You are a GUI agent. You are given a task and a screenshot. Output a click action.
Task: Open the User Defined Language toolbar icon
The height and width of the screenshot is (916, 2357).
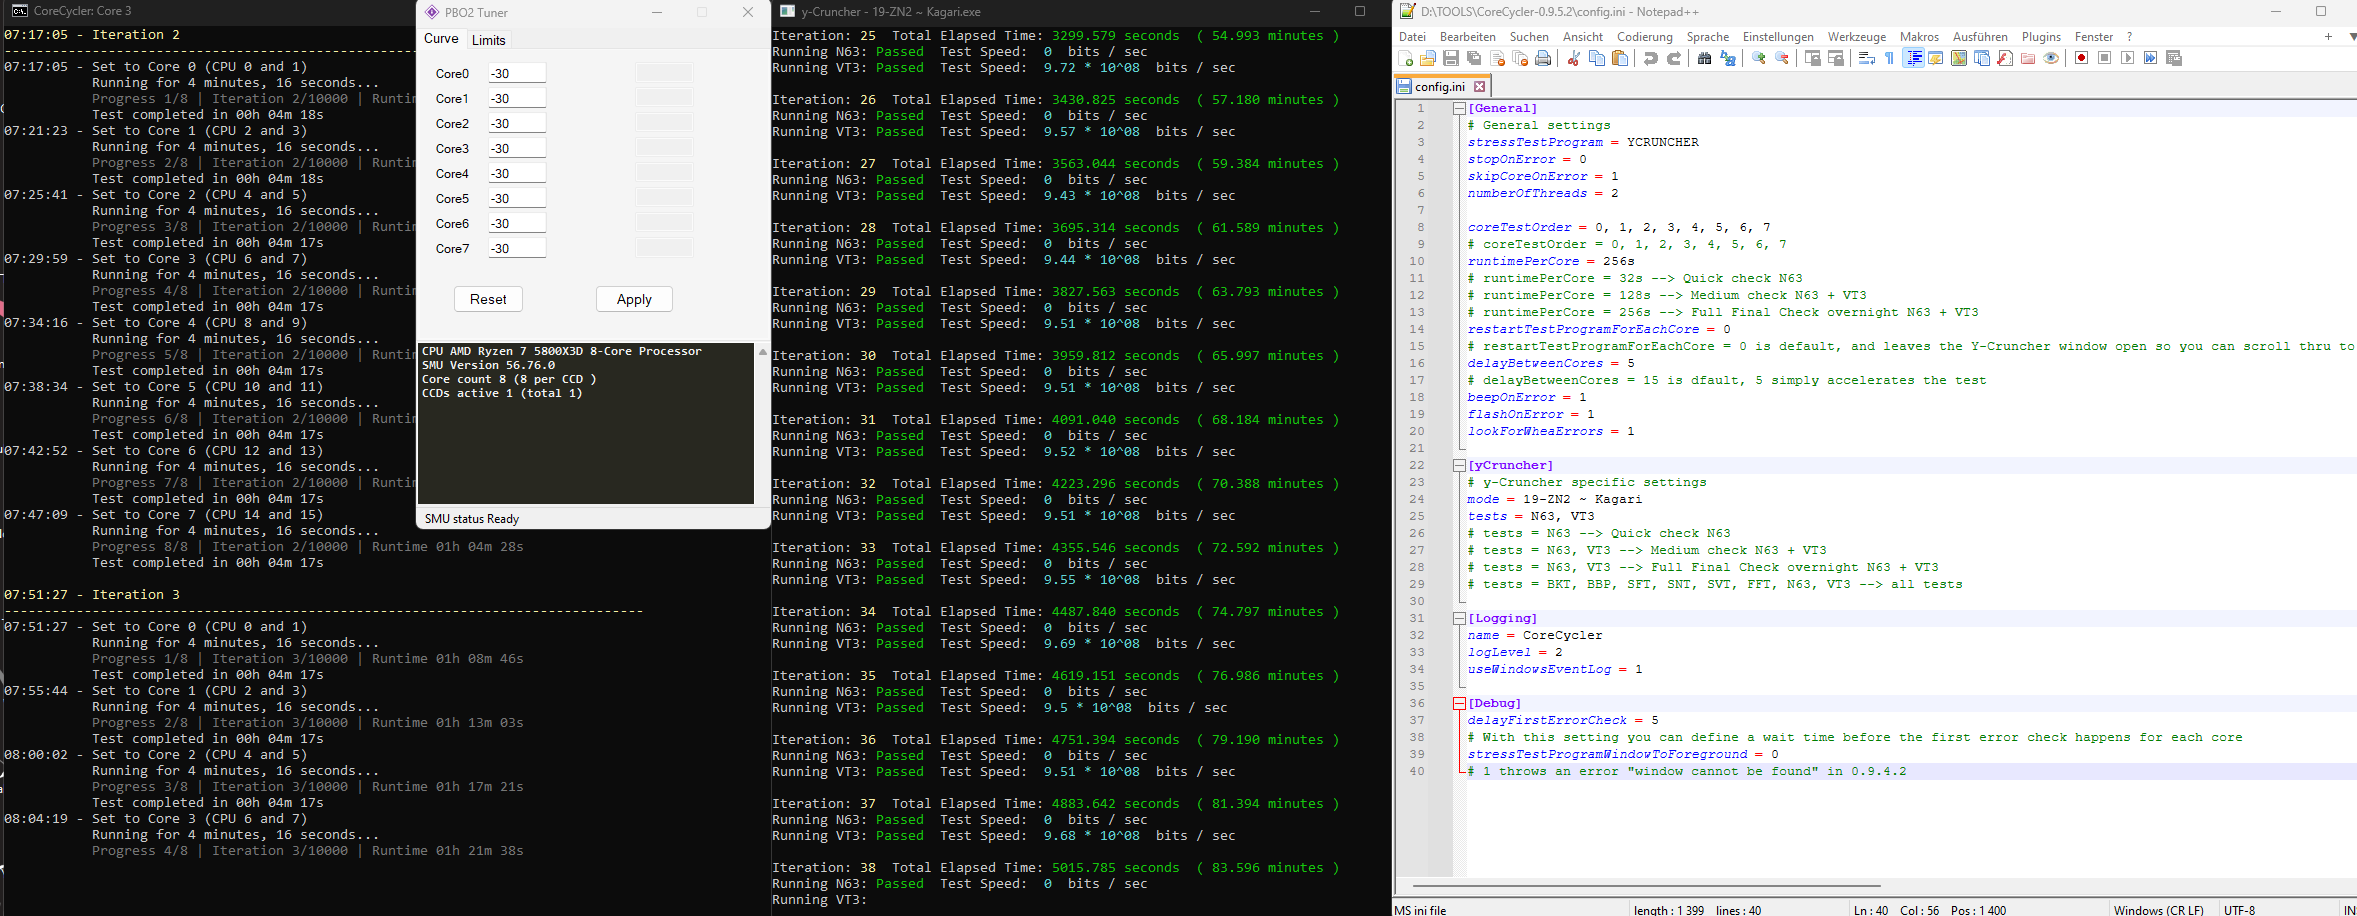[x=1936, y=58]
